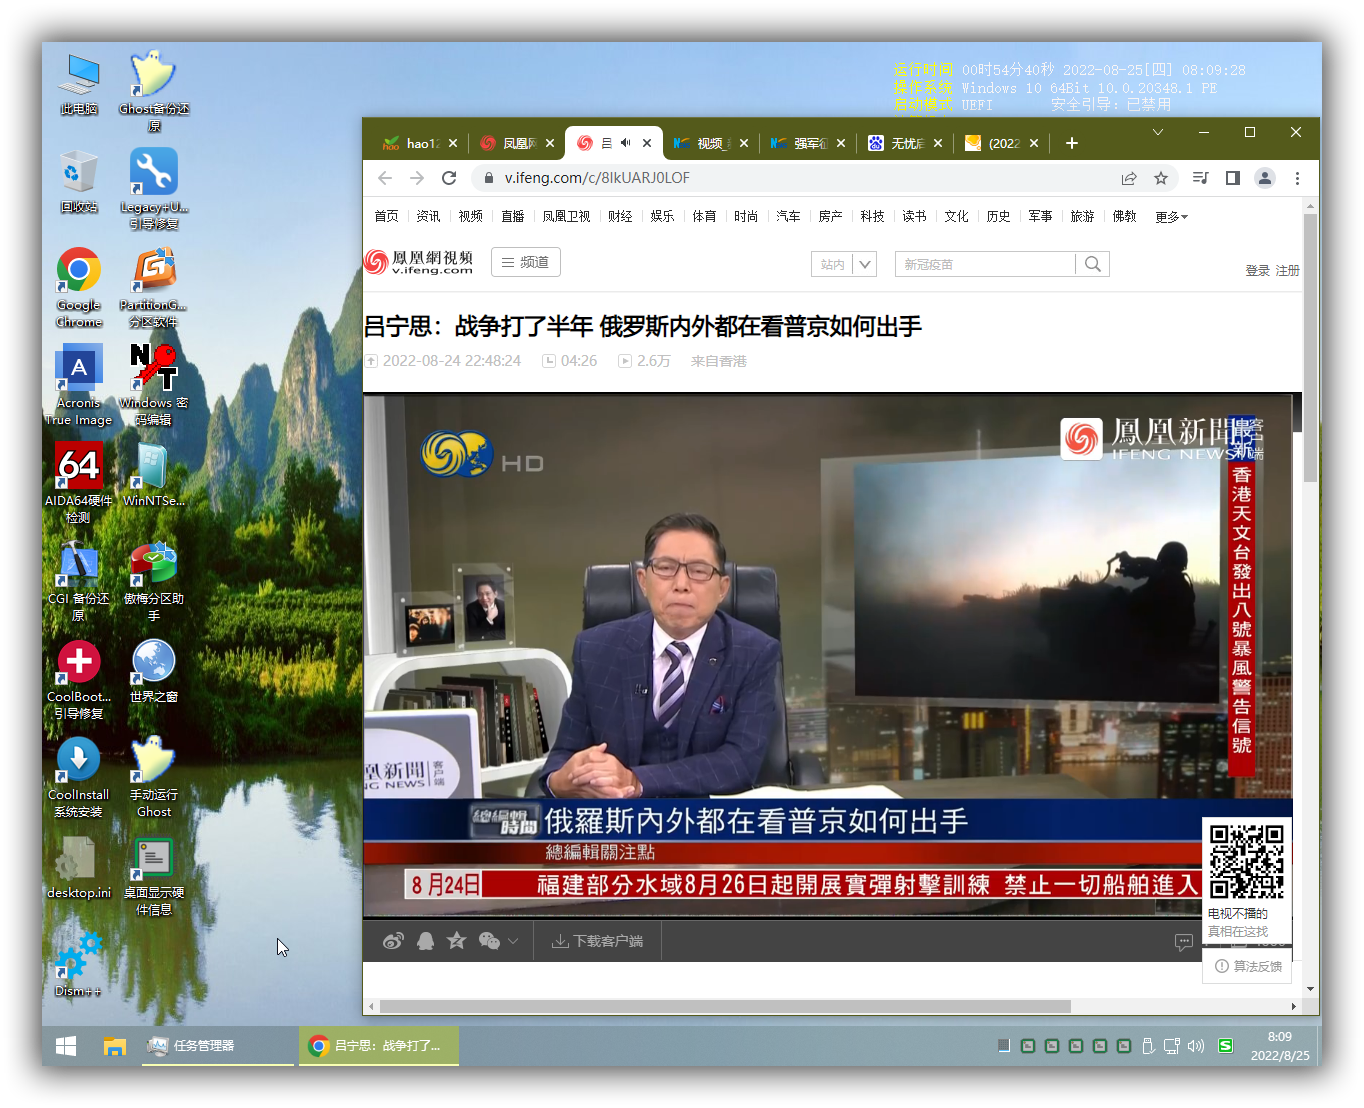Click the address bar URL v.ifeng.com
1364x1108 pixels.
(x=597, y=178)
